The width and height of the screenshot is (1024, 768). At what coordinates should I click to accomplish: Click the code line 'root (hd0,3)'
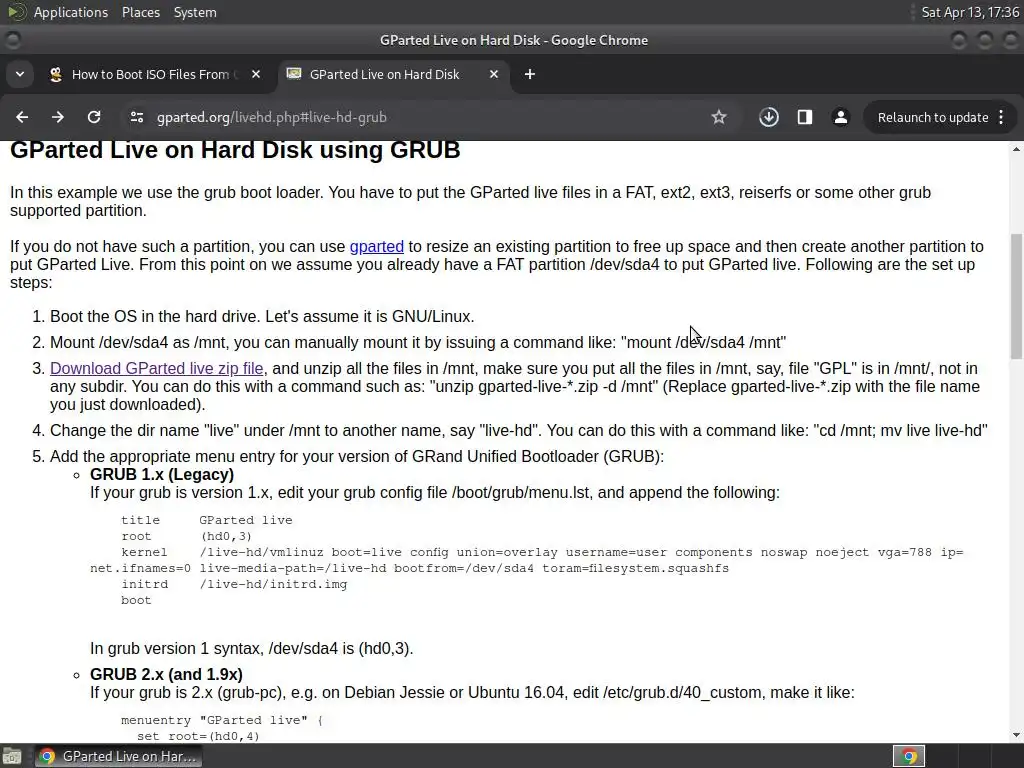(186, 536)
